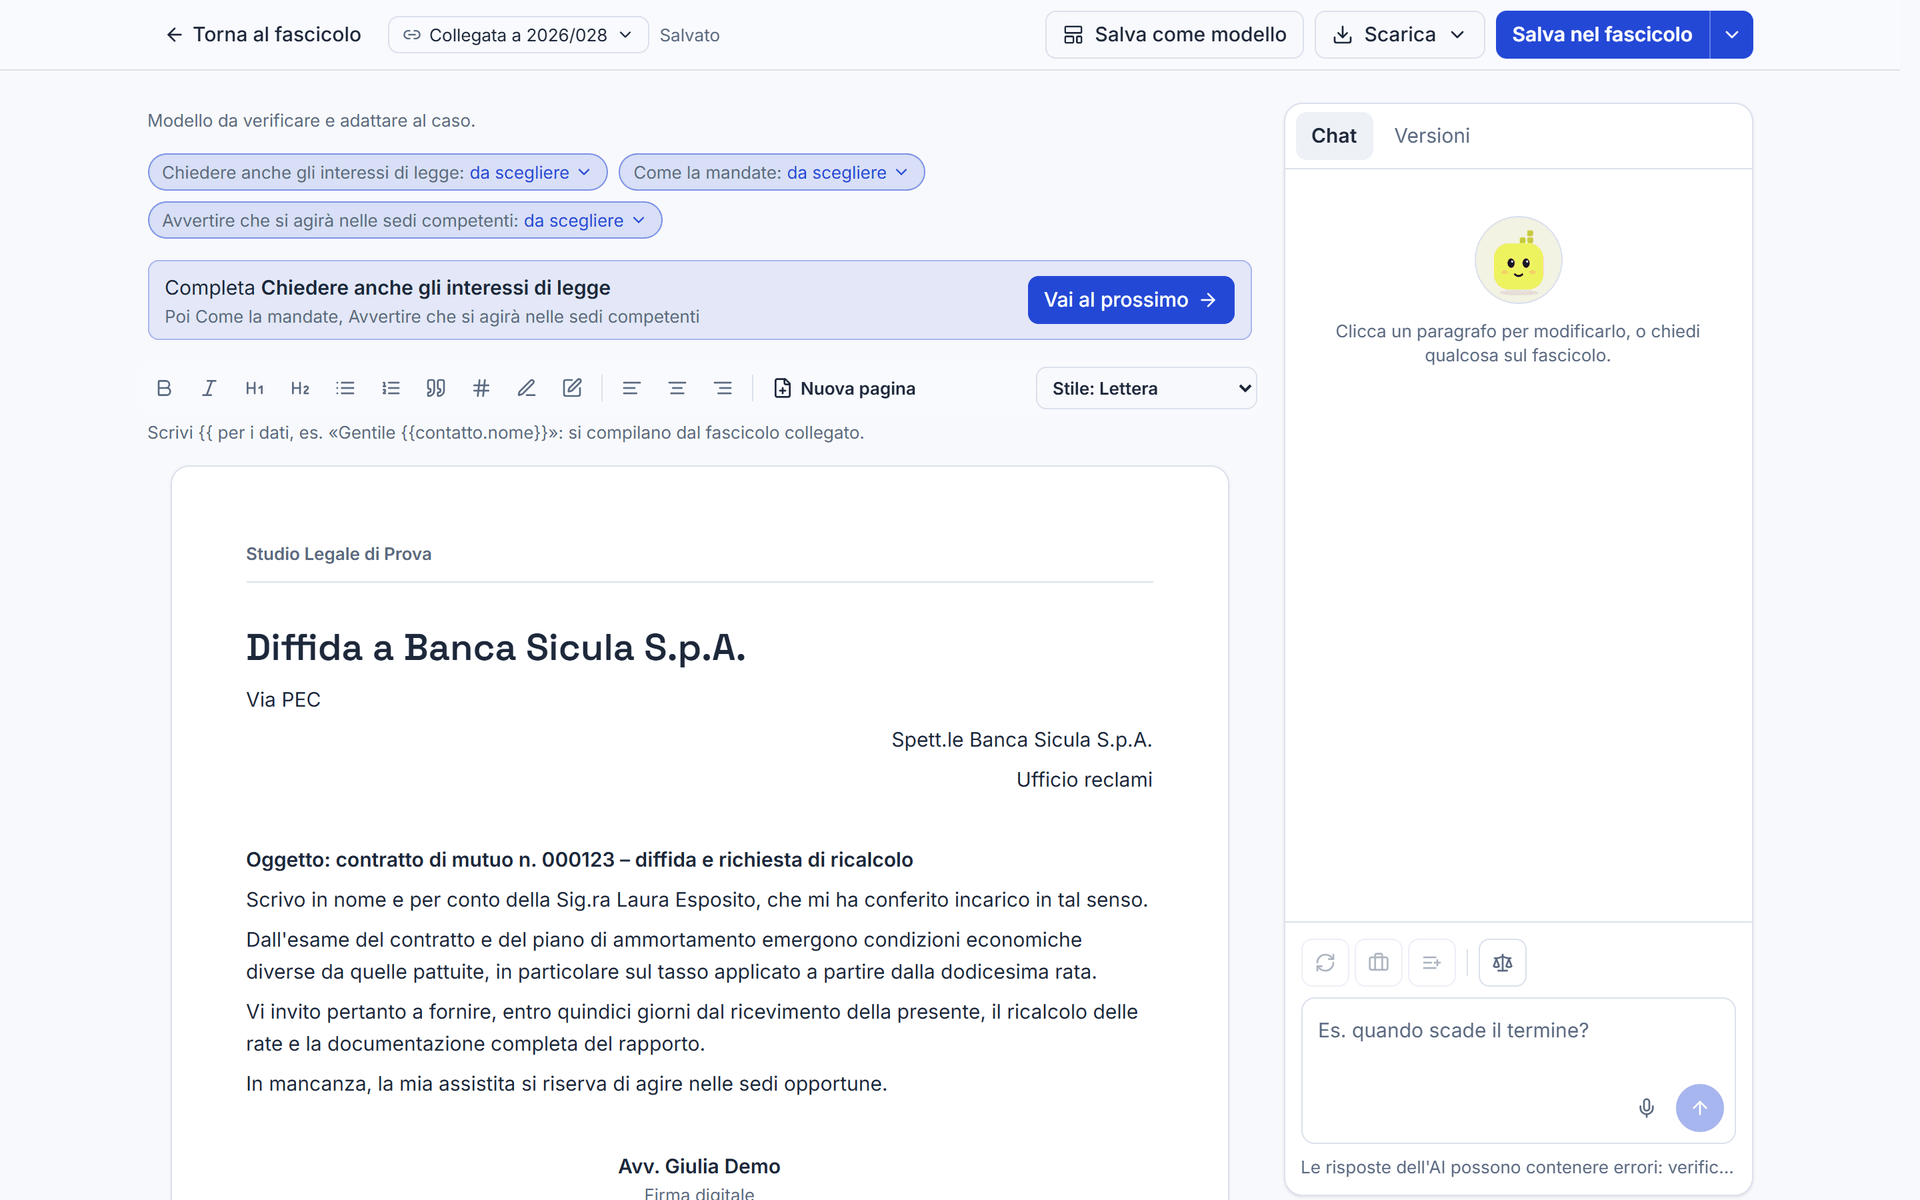This screenshot has height=1200, width=1920.
Task: Click the signature 'Avv. Giulia Demo'
Action: (699, 1166)
